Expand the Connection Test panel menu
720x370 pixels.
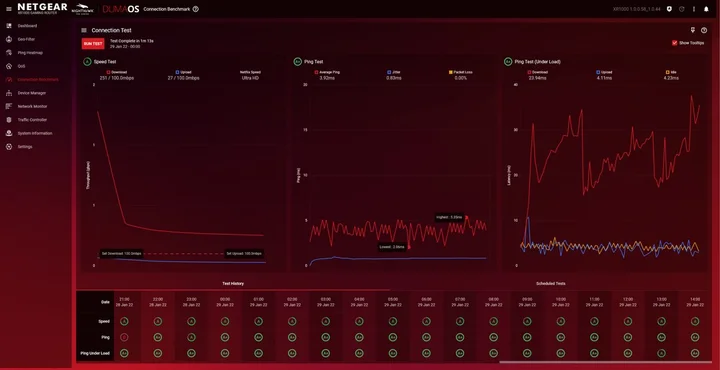pos(84,30)
